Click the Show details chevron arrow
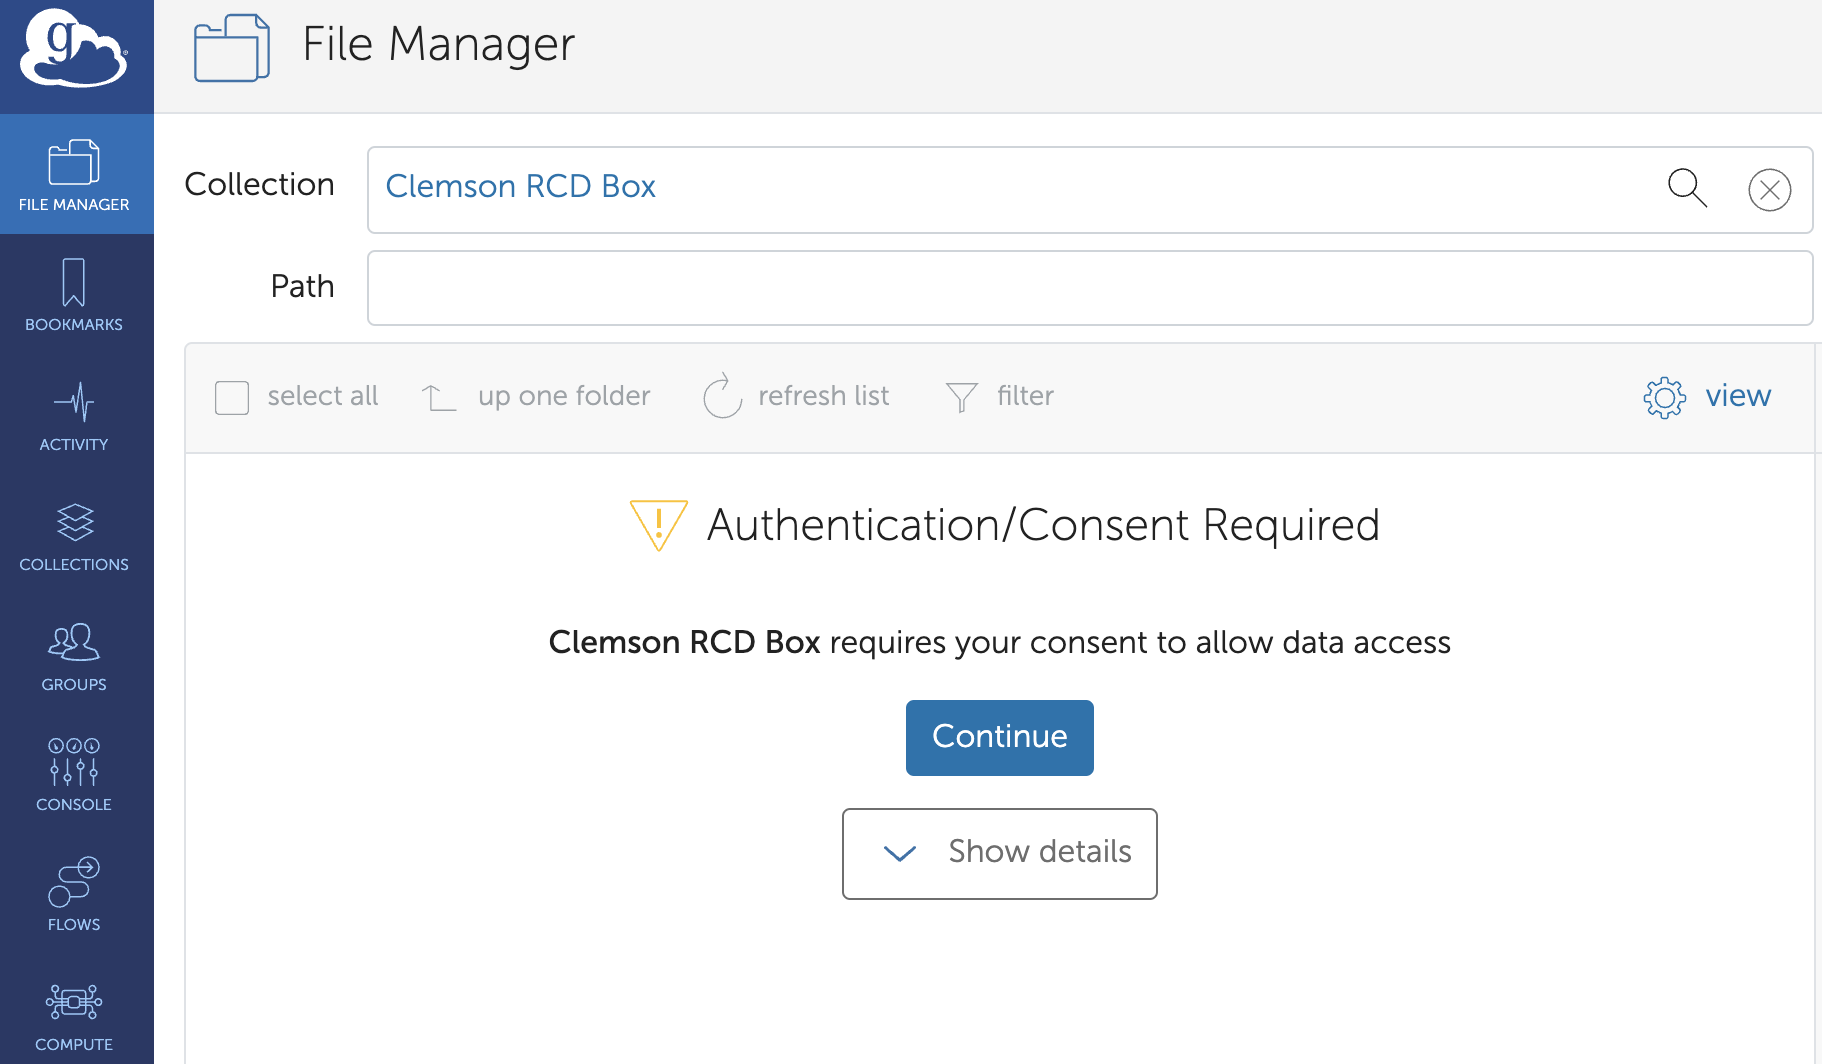The image size is (1822, 1064). [900, 853]
